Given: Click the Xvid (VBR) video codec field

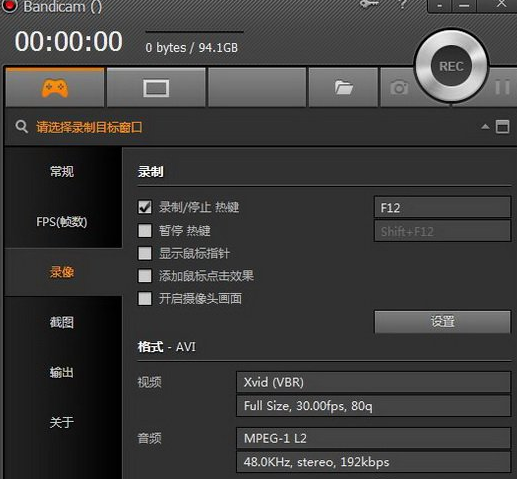Looking at the screenshot, I should (373, 382).
